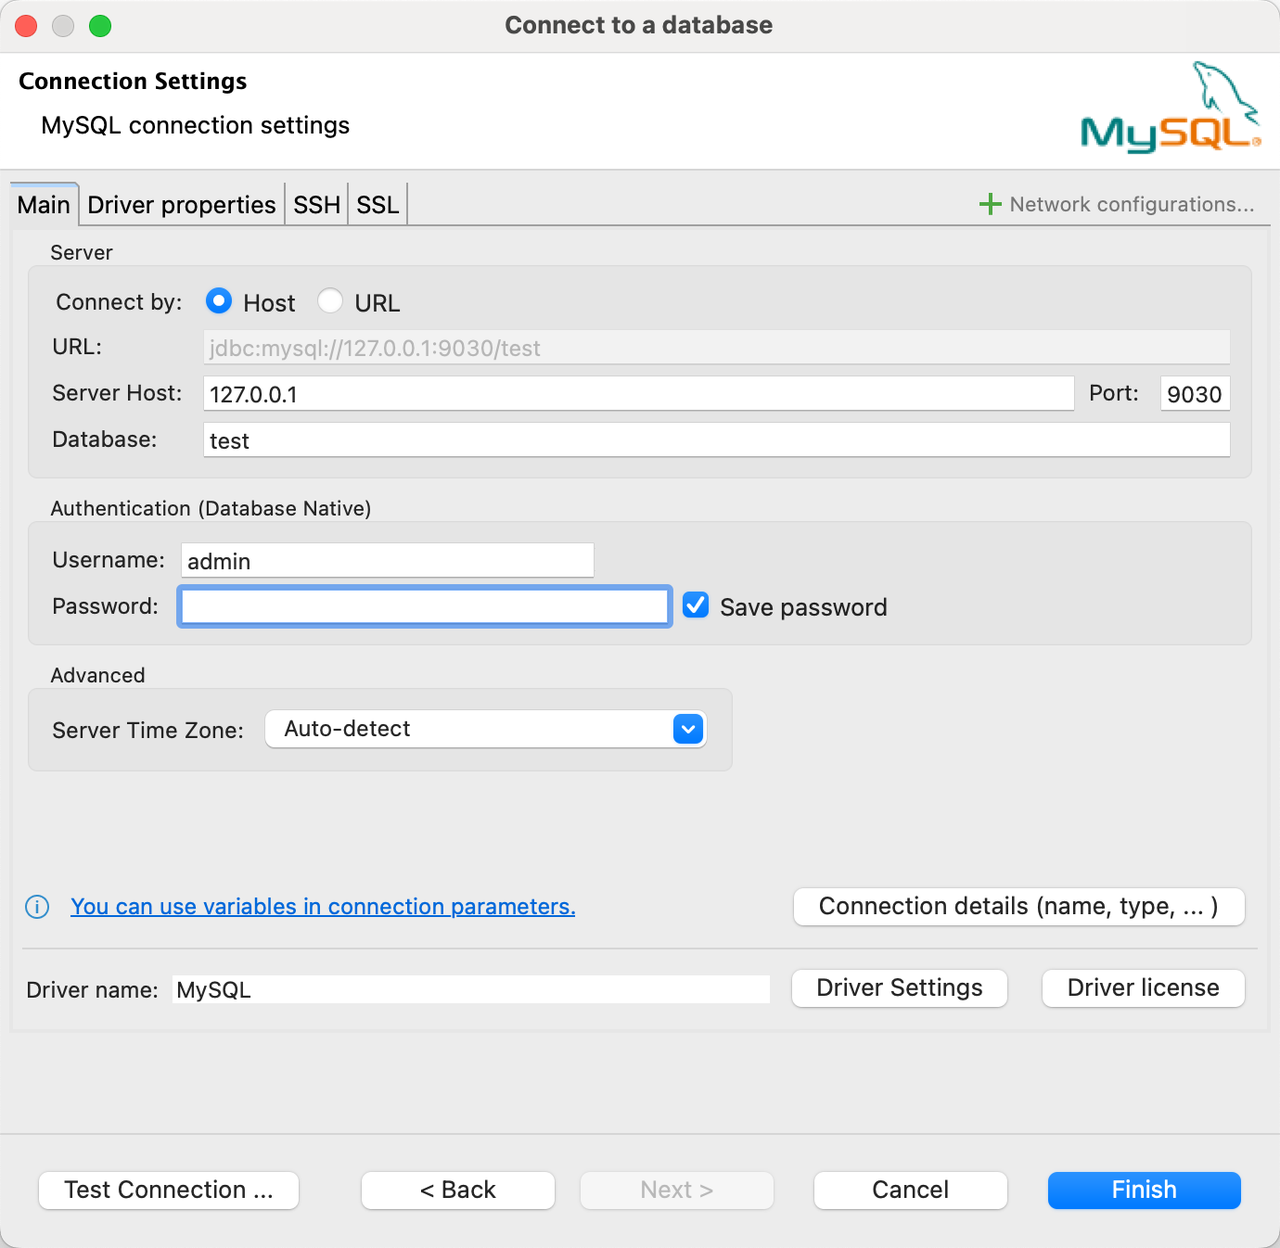Click Test Connection button
Image resolution: width=1280 pixels, height=1248 pixels.
[x=168, y=1190]
